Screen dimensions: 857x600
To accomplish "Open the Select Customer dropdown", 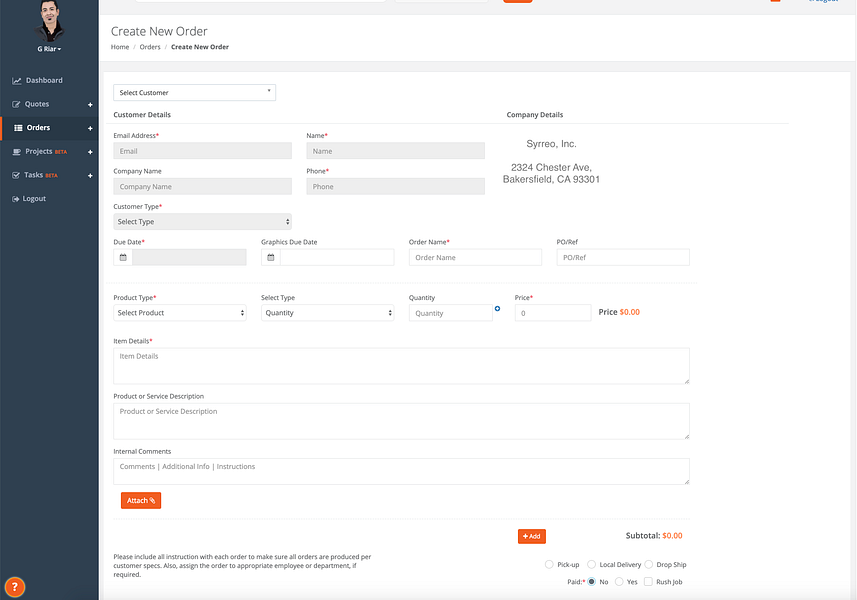I will click(195, 92).
